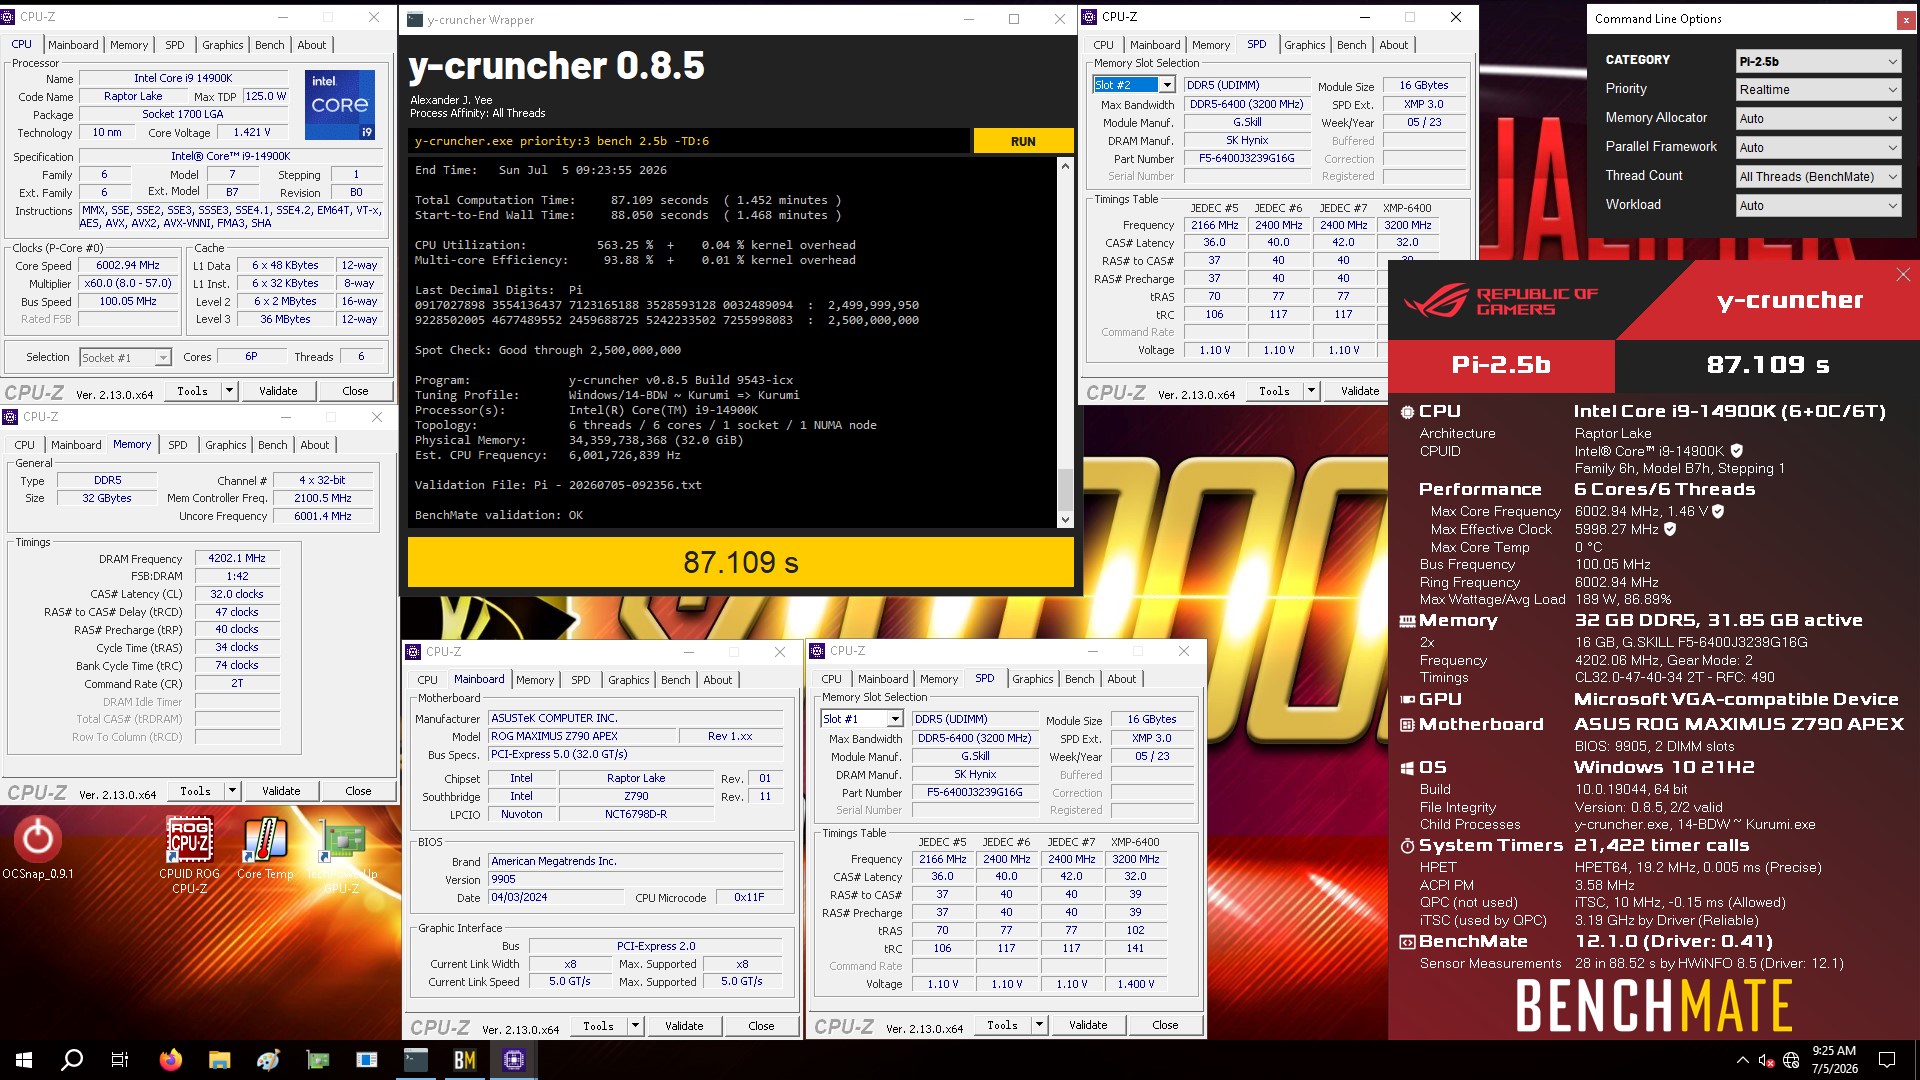Screen dimensions: 1920x1080
Task: Close the BenchMate y-cruncher result panel
Action: pyautogui.click(x=1903, y=274)
